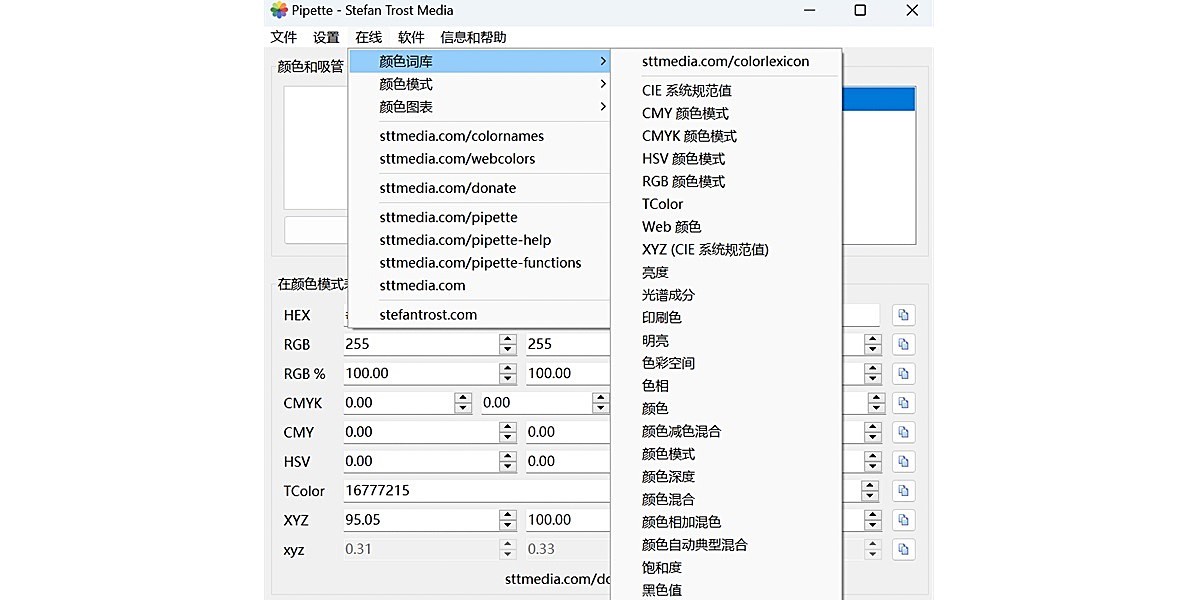Open the 文件 menu
The width and height of the screenshot is (1200, 600).
coord(283,36)
